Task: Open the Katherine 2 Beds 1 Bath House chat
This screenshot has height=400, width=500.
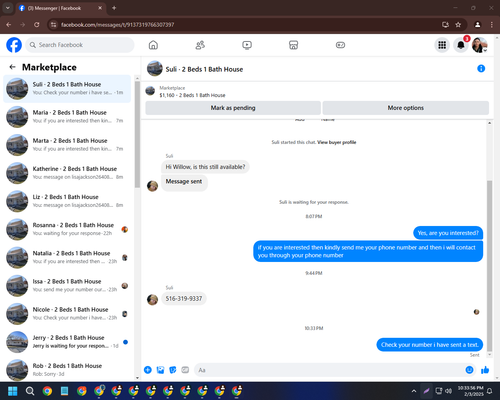Action: point(67,173)
